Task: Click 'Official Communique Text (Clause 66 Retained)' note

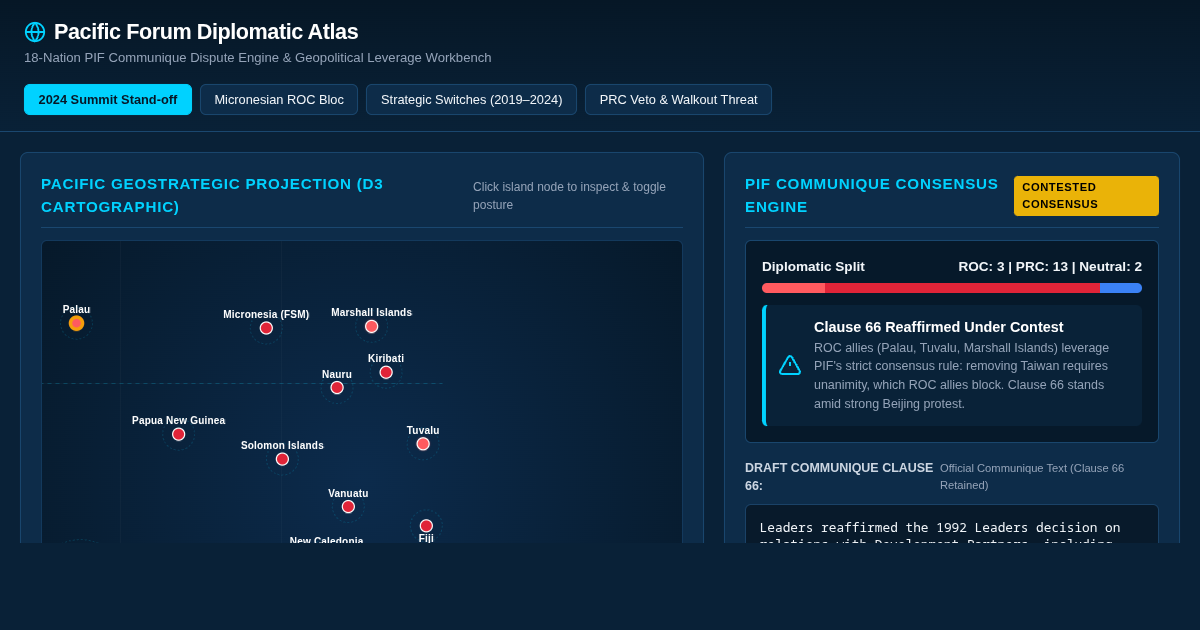Action: point(1032,476)
